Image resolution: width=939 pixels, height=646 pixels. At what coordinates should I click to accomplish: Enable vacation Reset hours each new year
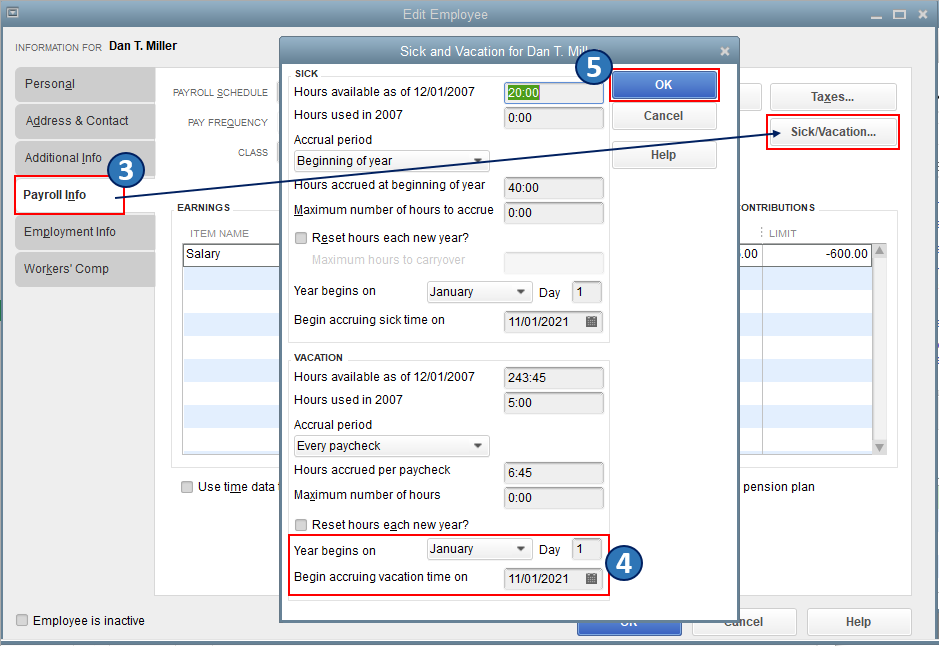(x=301, y=525)
